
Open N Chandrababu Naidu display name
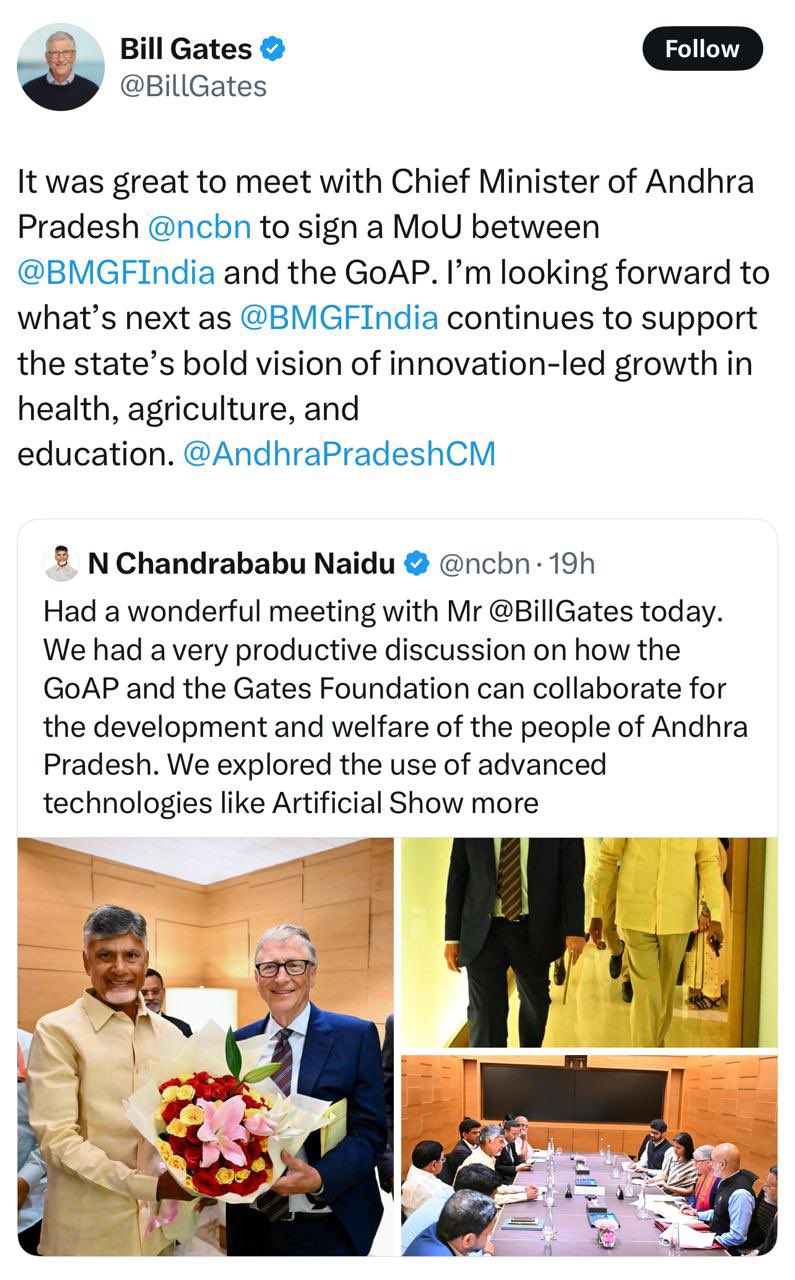242,564
